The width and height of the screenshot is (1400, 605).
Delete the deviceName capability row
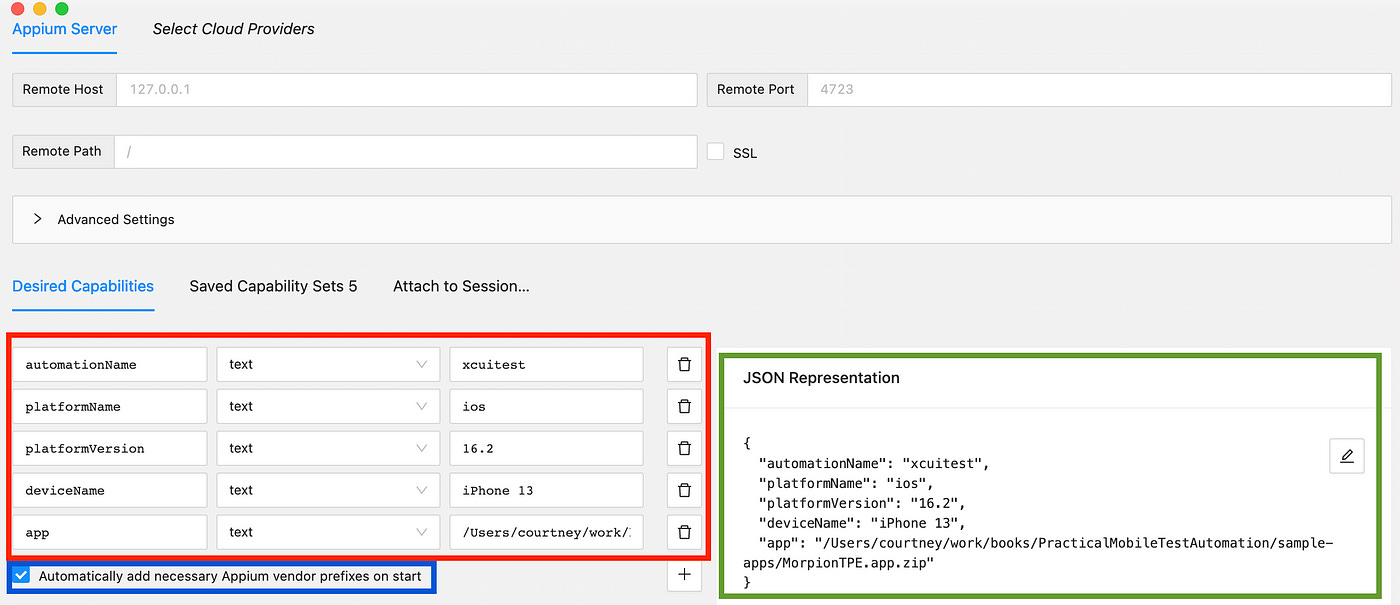point(684,491)
